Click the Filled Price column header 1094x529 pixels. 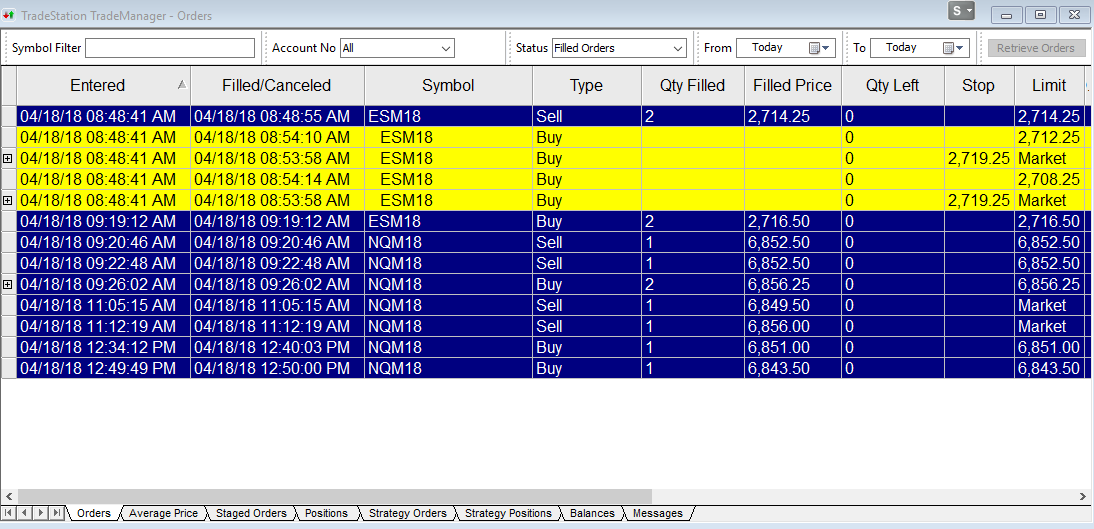point(791,86)
